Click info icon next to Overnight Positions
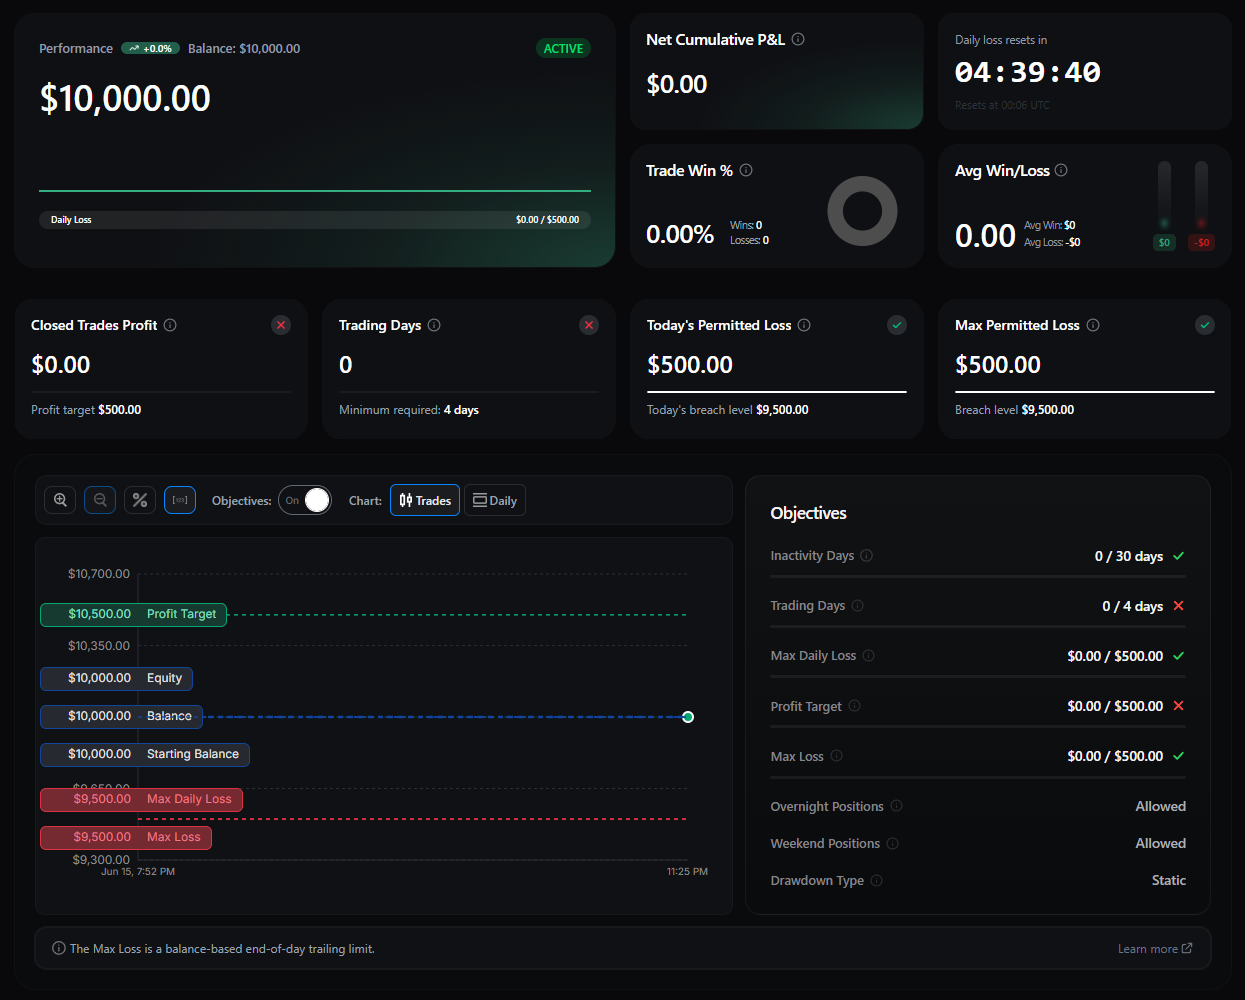 [x=897, y=805]
